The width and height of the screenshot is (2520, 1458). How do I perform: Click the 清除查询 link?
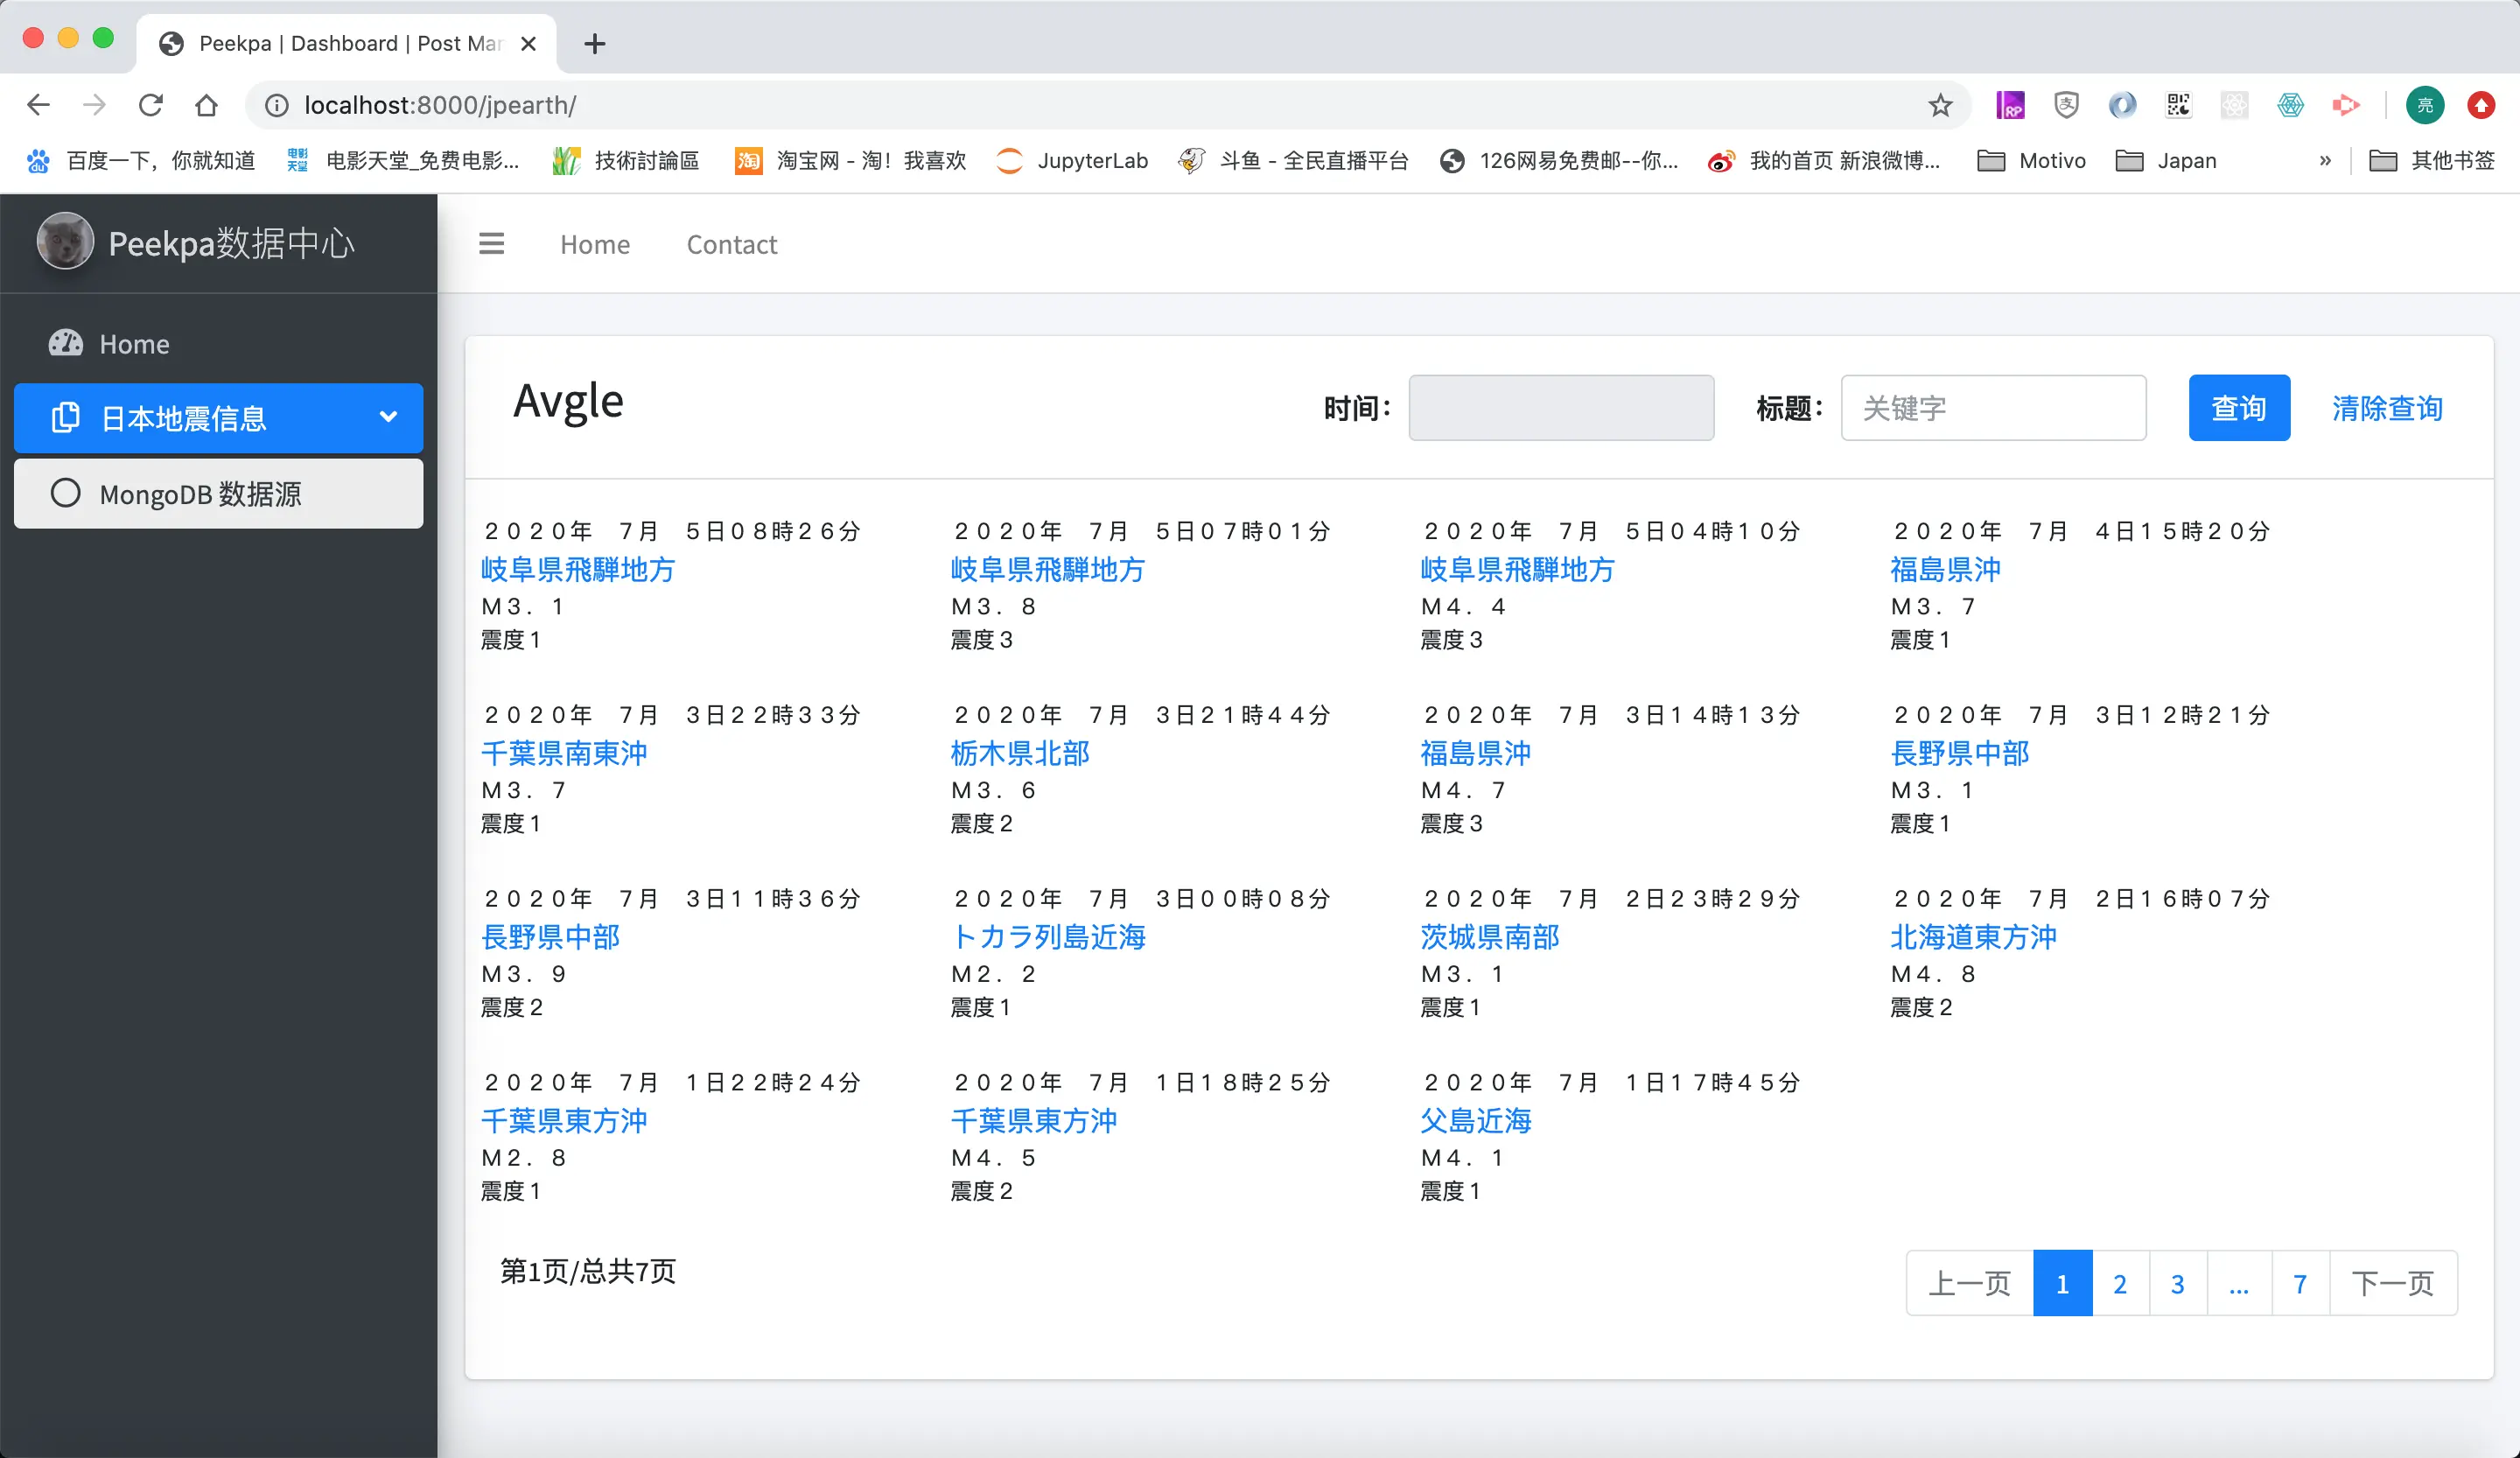tap(2386, 408)
